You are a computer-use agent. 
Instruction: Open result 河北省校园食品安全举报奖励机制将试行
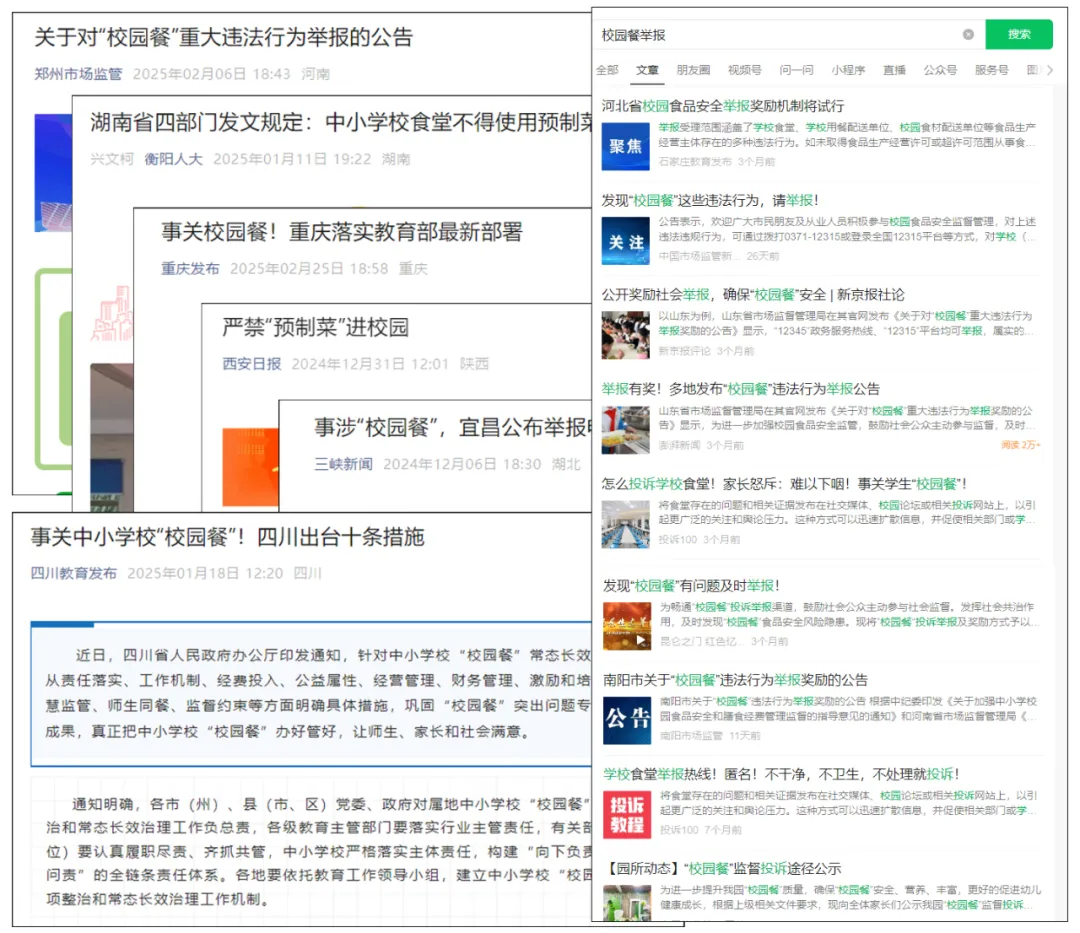pyautogui.click(x=723, y=106)
